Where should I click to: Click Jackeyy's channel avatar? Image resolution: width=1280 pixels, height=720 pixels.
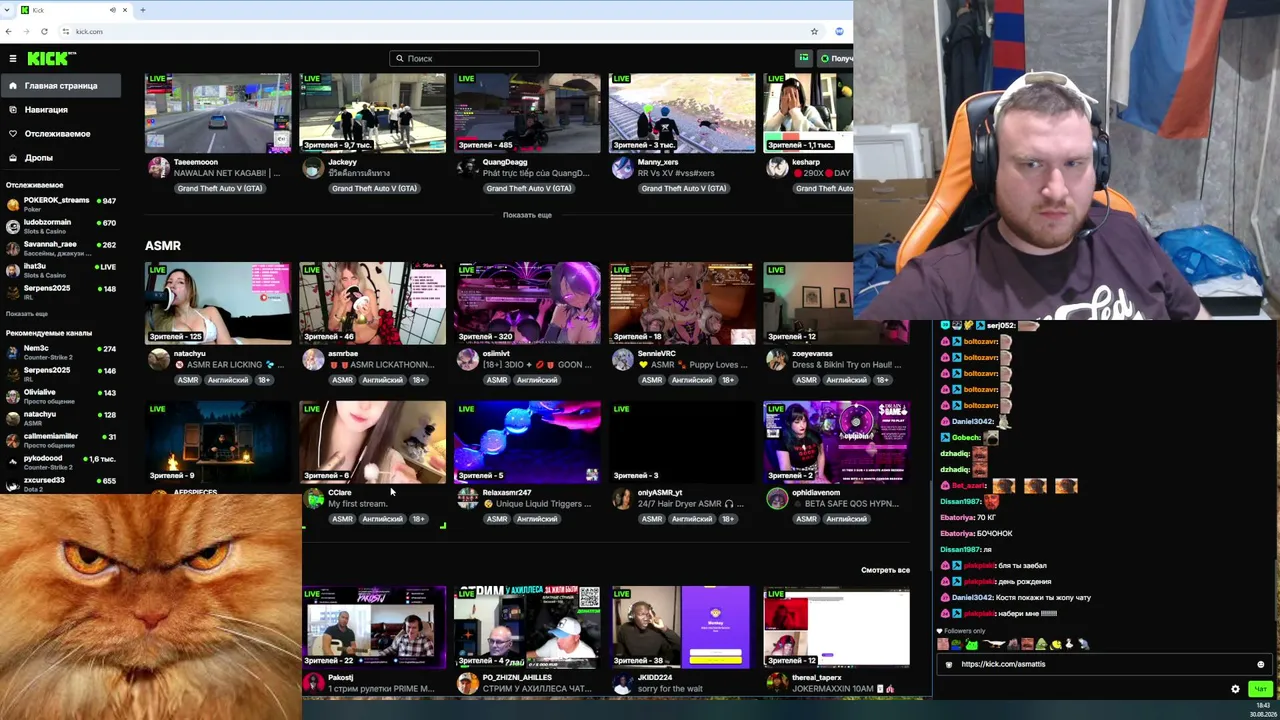click(x=313, y=168)
